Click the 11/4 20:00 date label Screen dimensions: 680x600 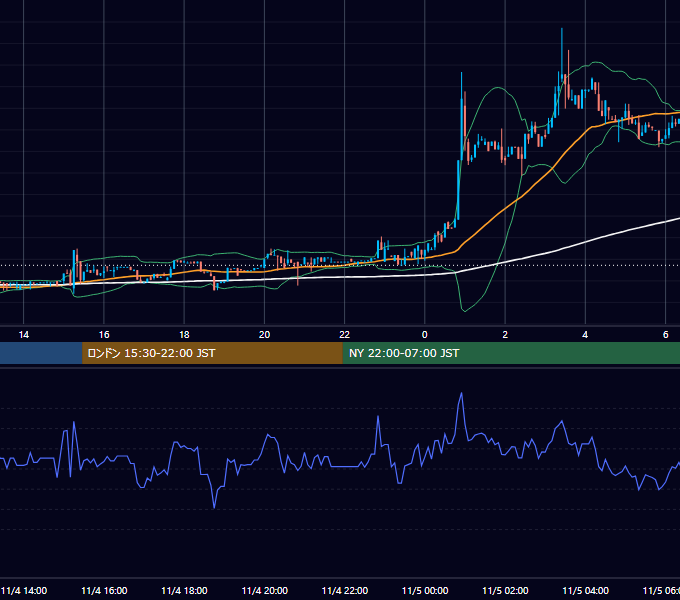pos(265,590)
